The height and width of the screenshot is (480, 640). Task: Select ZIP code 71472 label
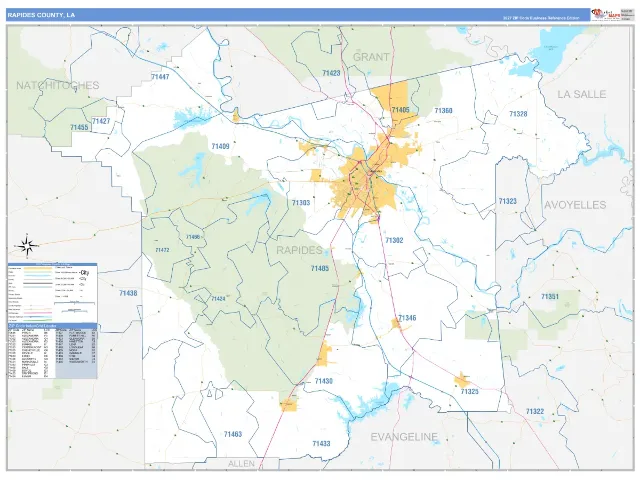pyautogui.click(x=162, y=250)
